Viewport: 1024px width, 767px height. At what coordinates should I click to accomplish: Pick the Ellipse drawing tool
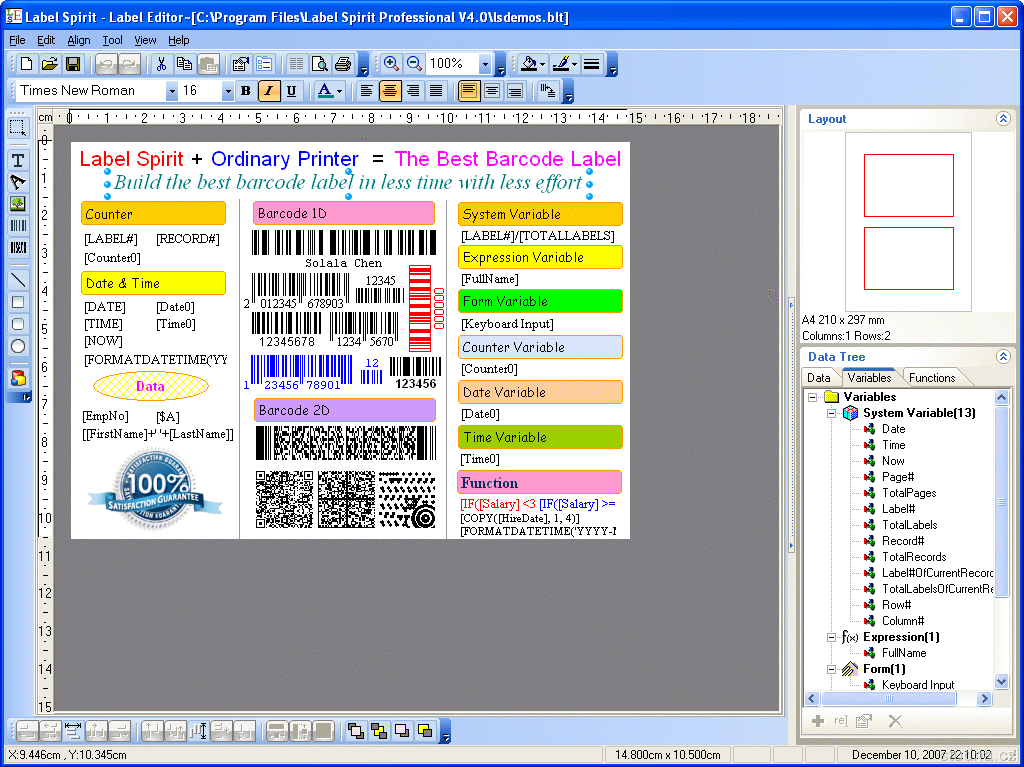point(18,346)
